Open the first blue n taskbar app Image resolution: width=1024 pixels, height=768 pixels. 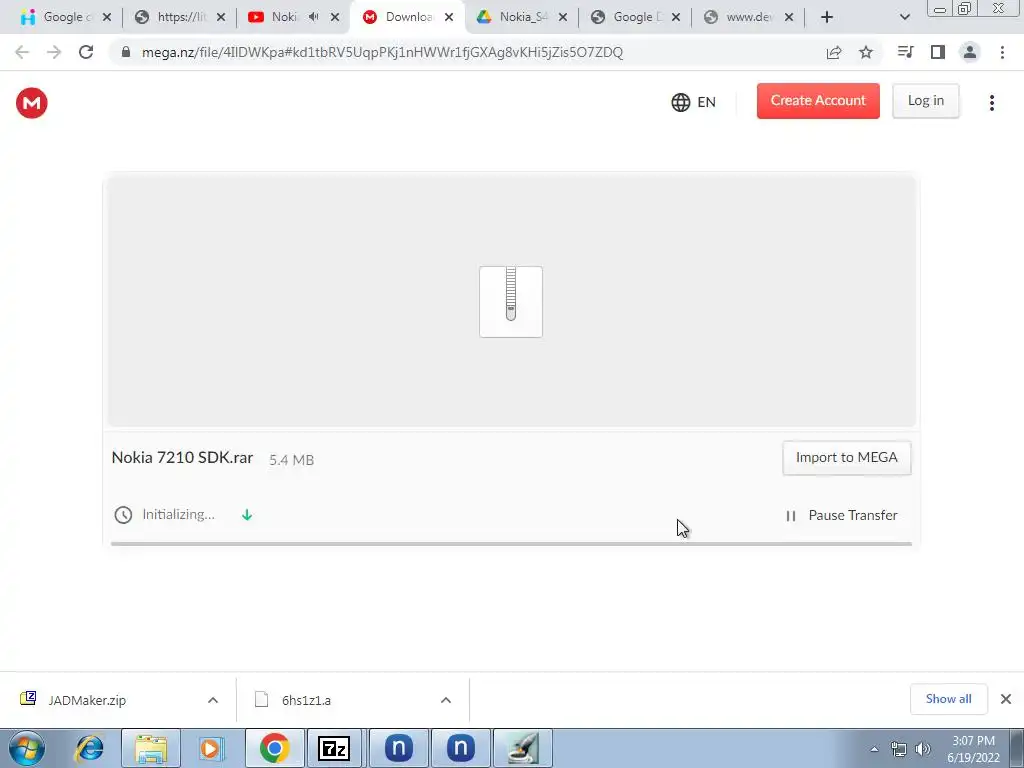click(398, 748)
